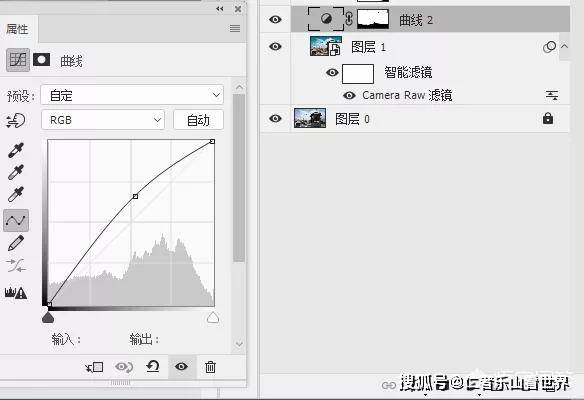Collapse the Properties panel with double arrows
This screenshot has height=400, width=584.
click(x=220, y=9)
